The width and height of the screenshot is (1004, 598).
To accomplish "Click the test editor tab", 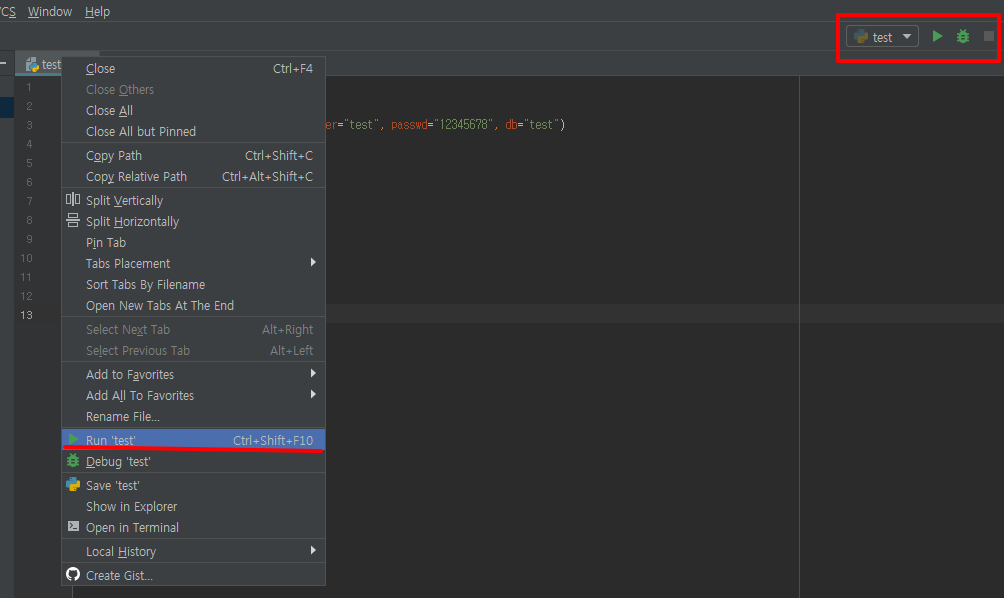I will point(42,65).
